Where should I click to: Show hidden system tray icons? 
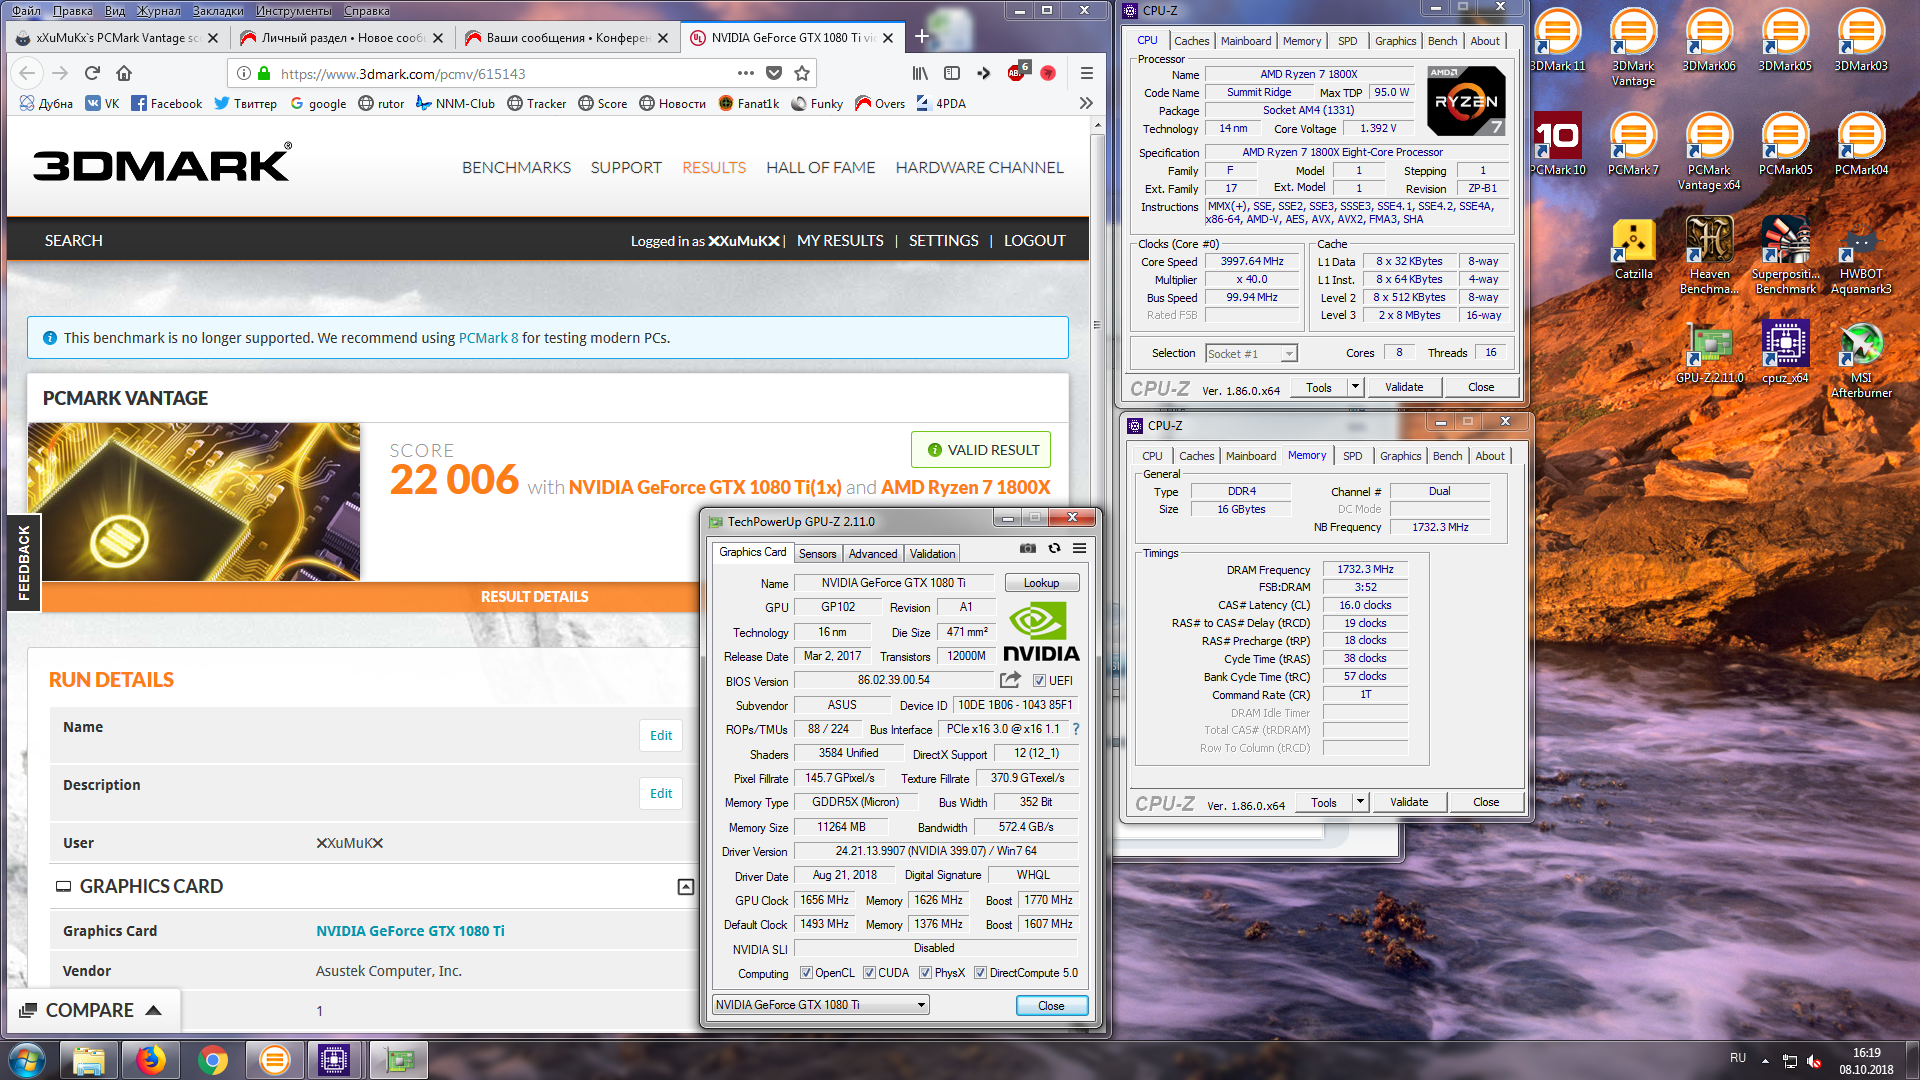1765,1061
